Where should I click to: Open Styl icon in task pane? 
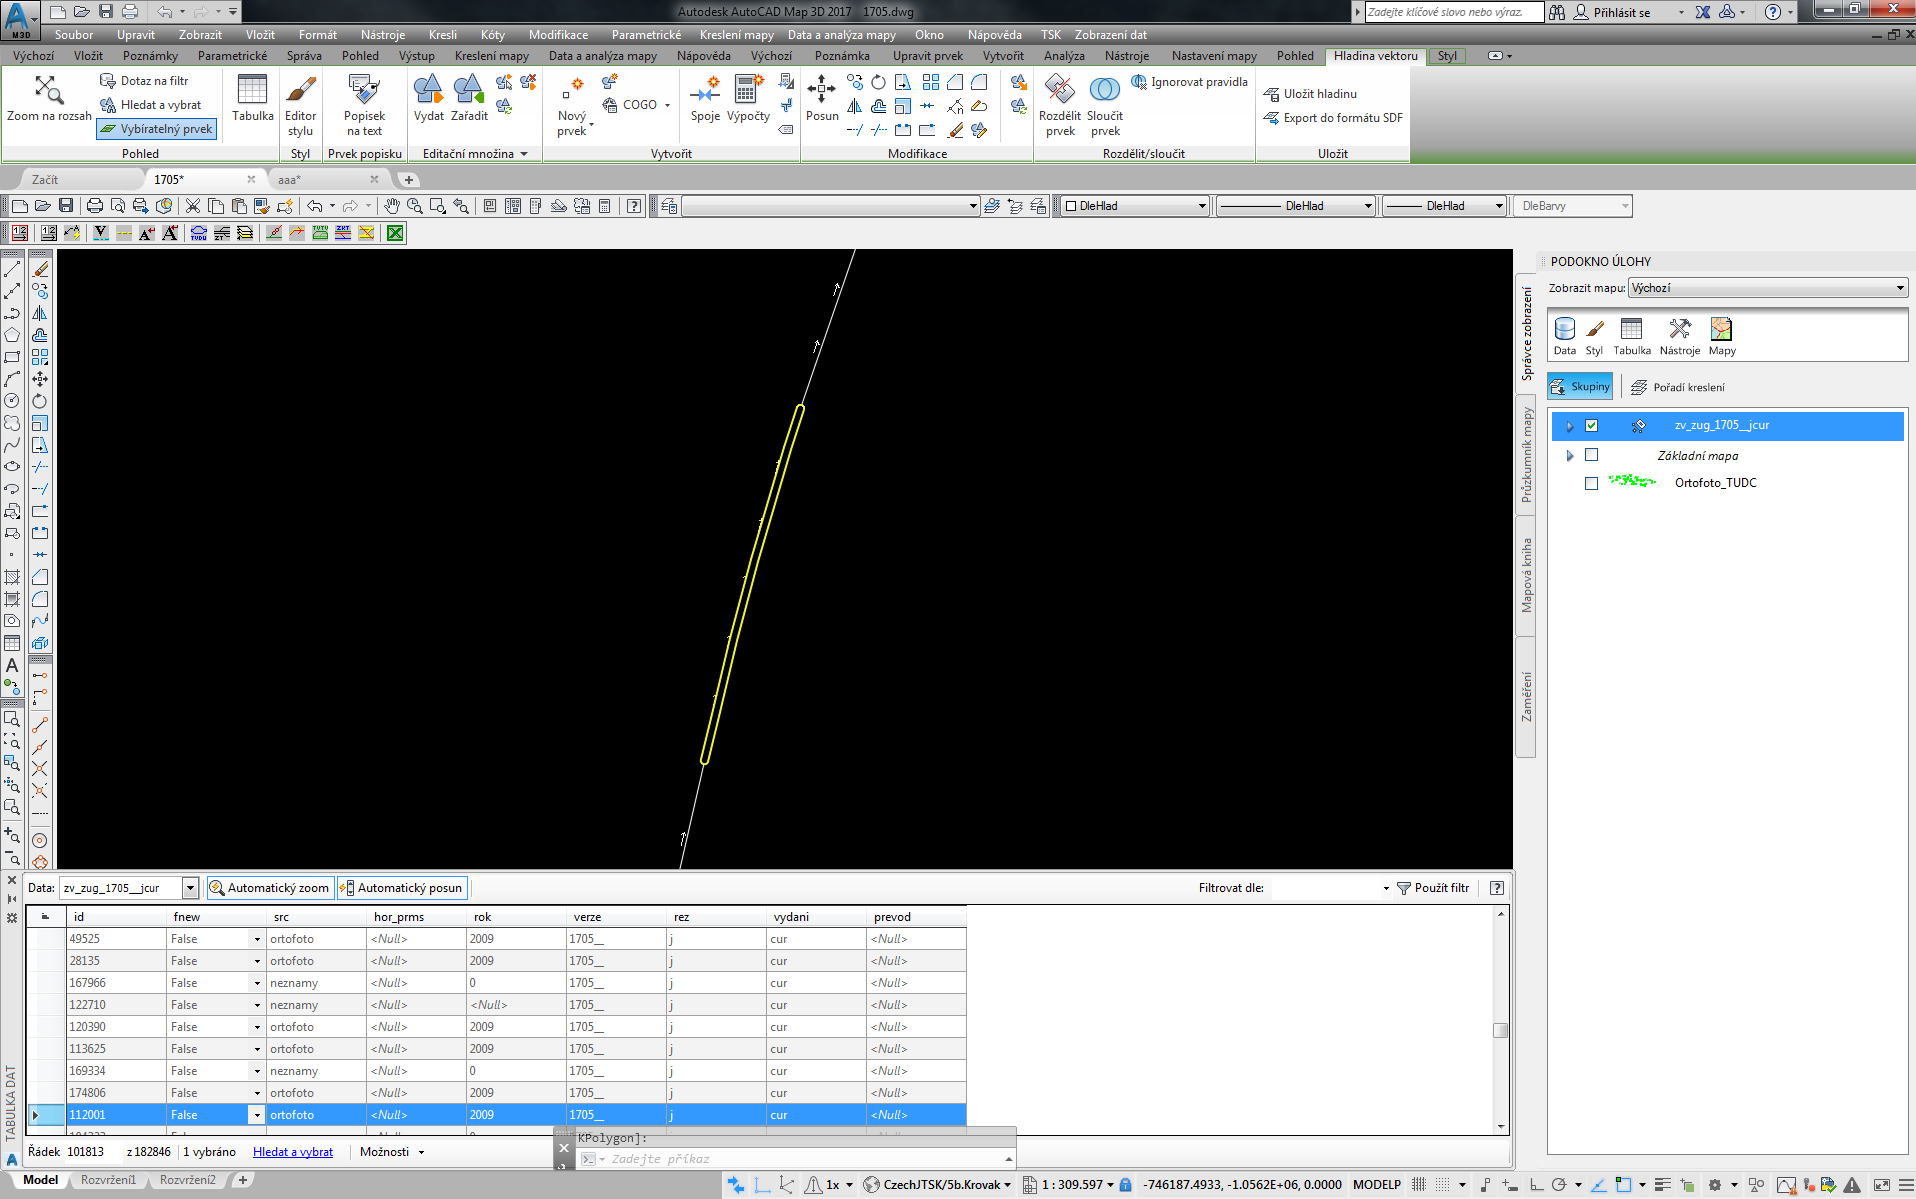tap(1594, 337)
